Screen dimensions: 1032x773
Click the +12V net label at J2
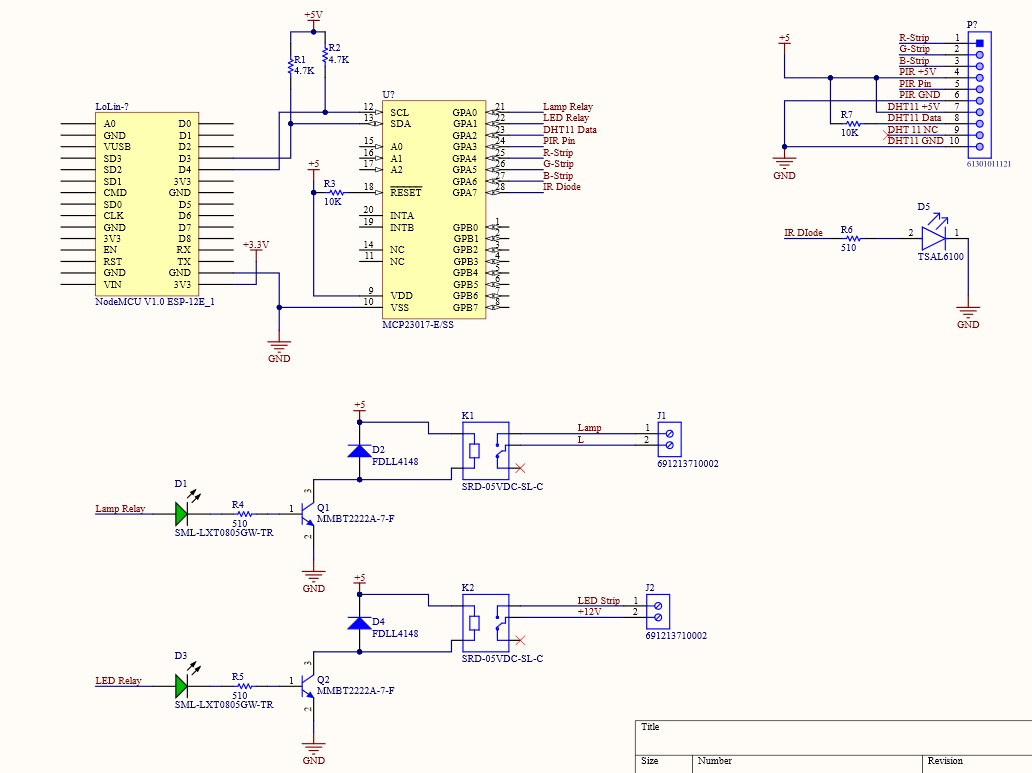590,612
